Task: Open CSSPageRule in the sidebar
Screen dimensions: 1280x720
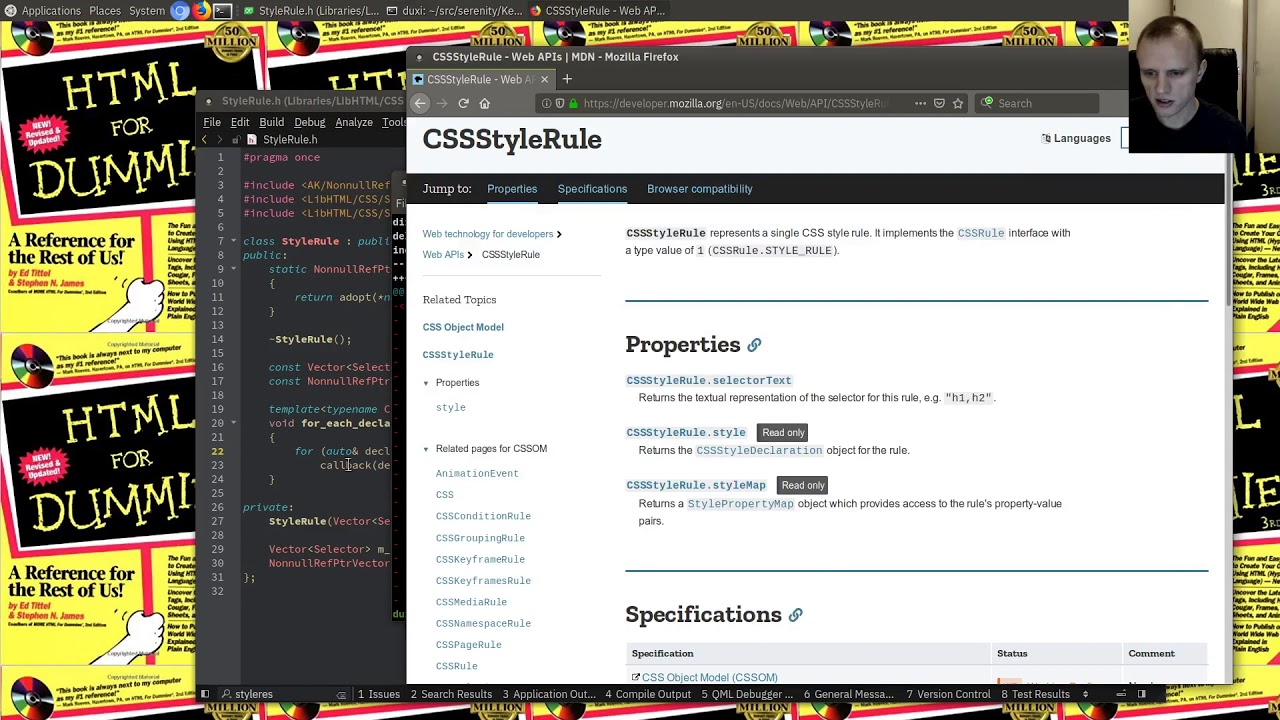Action: (x=468, y=645)
